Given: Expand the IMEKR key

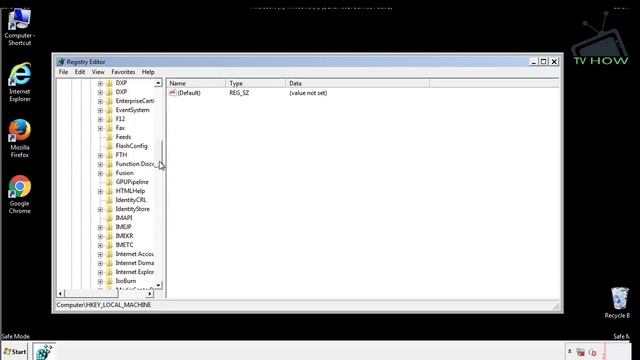Looking at the screenshot, I should coord(100,236).
